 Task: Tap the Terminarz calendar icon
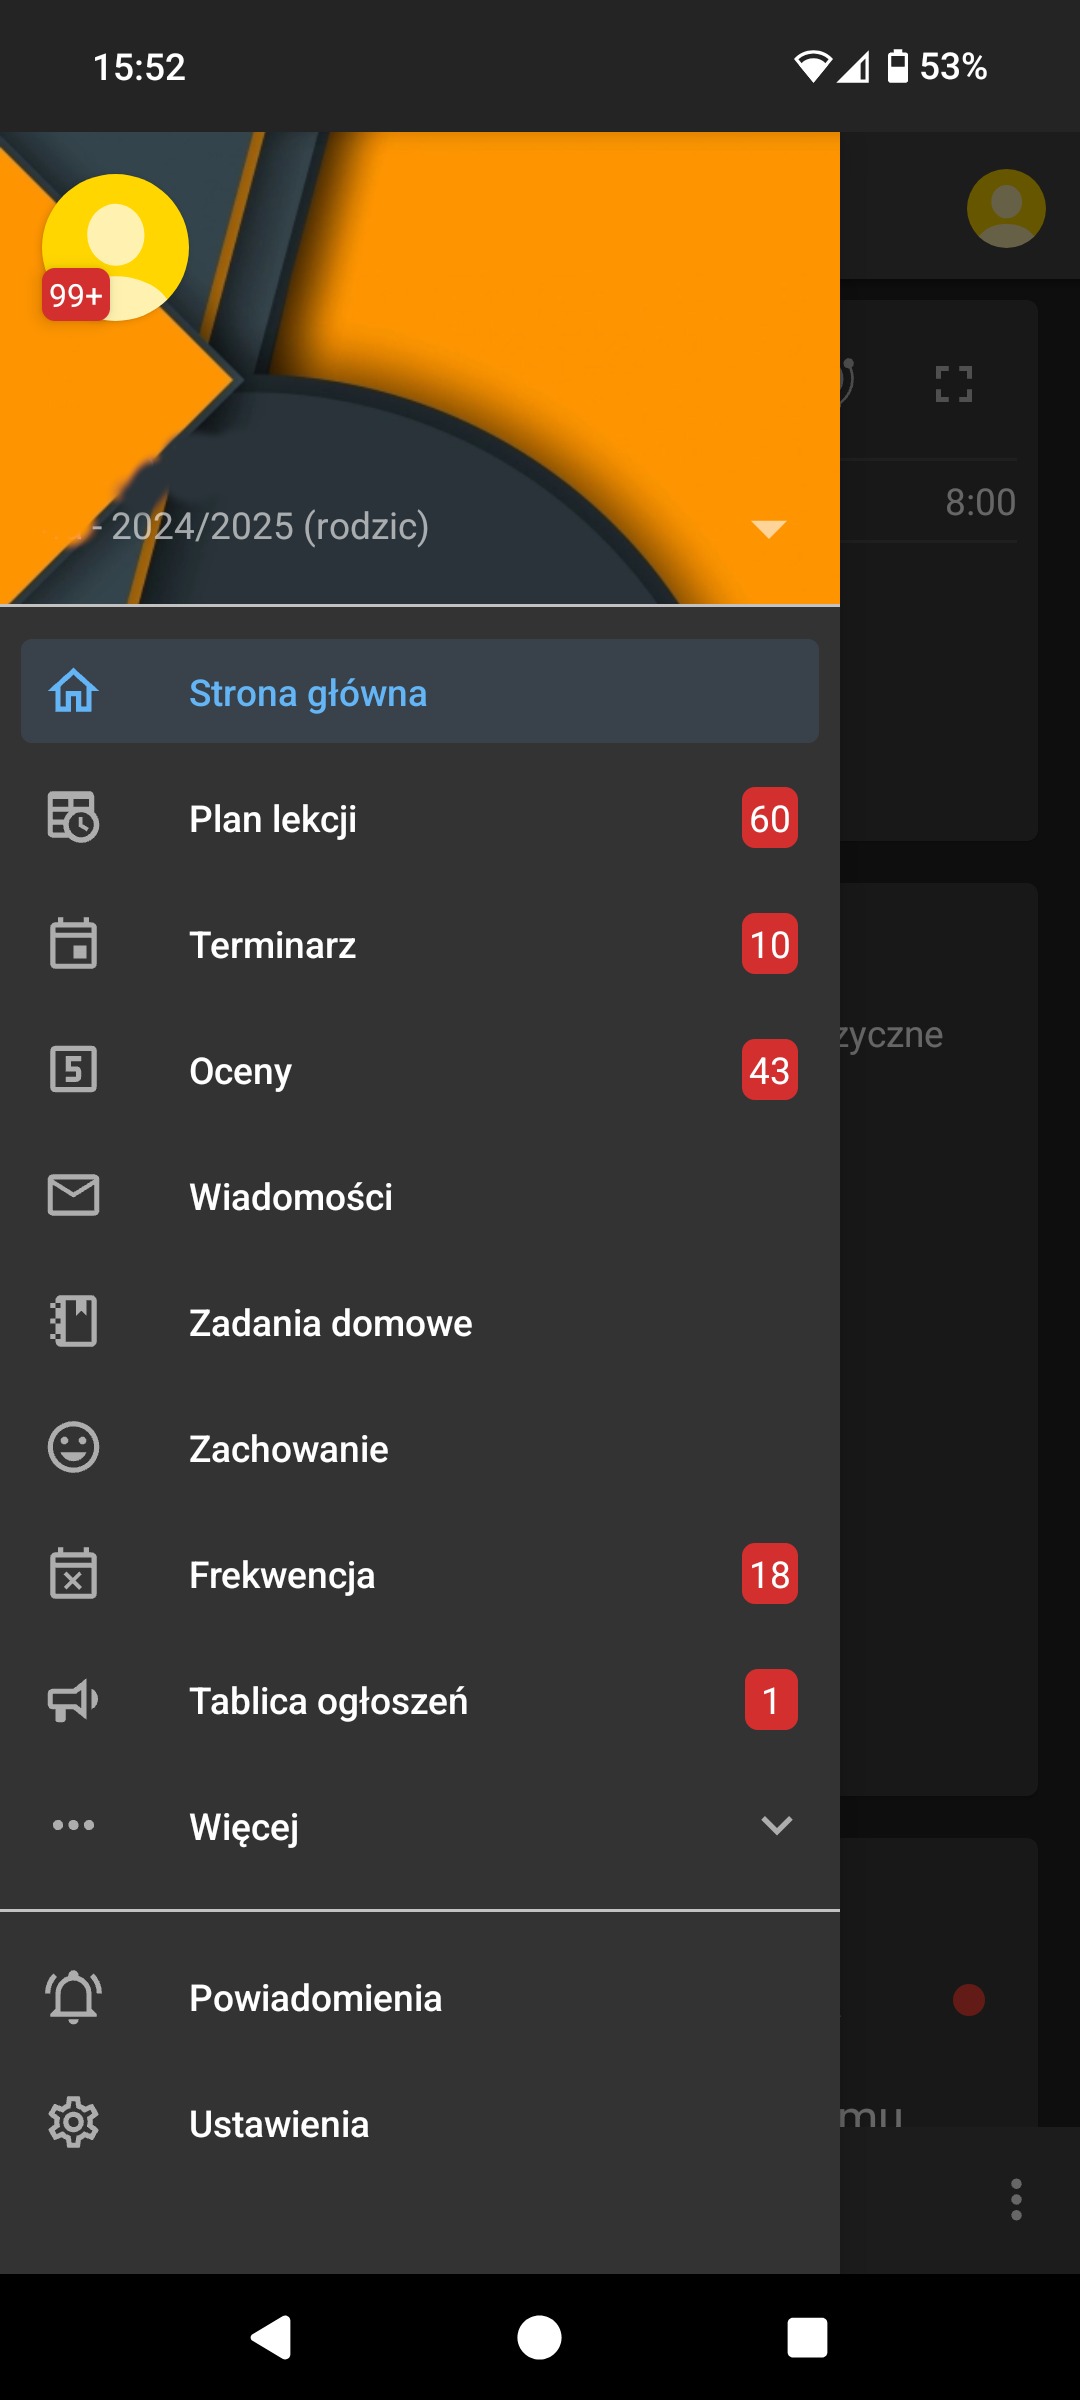click(x=73, y=944)
